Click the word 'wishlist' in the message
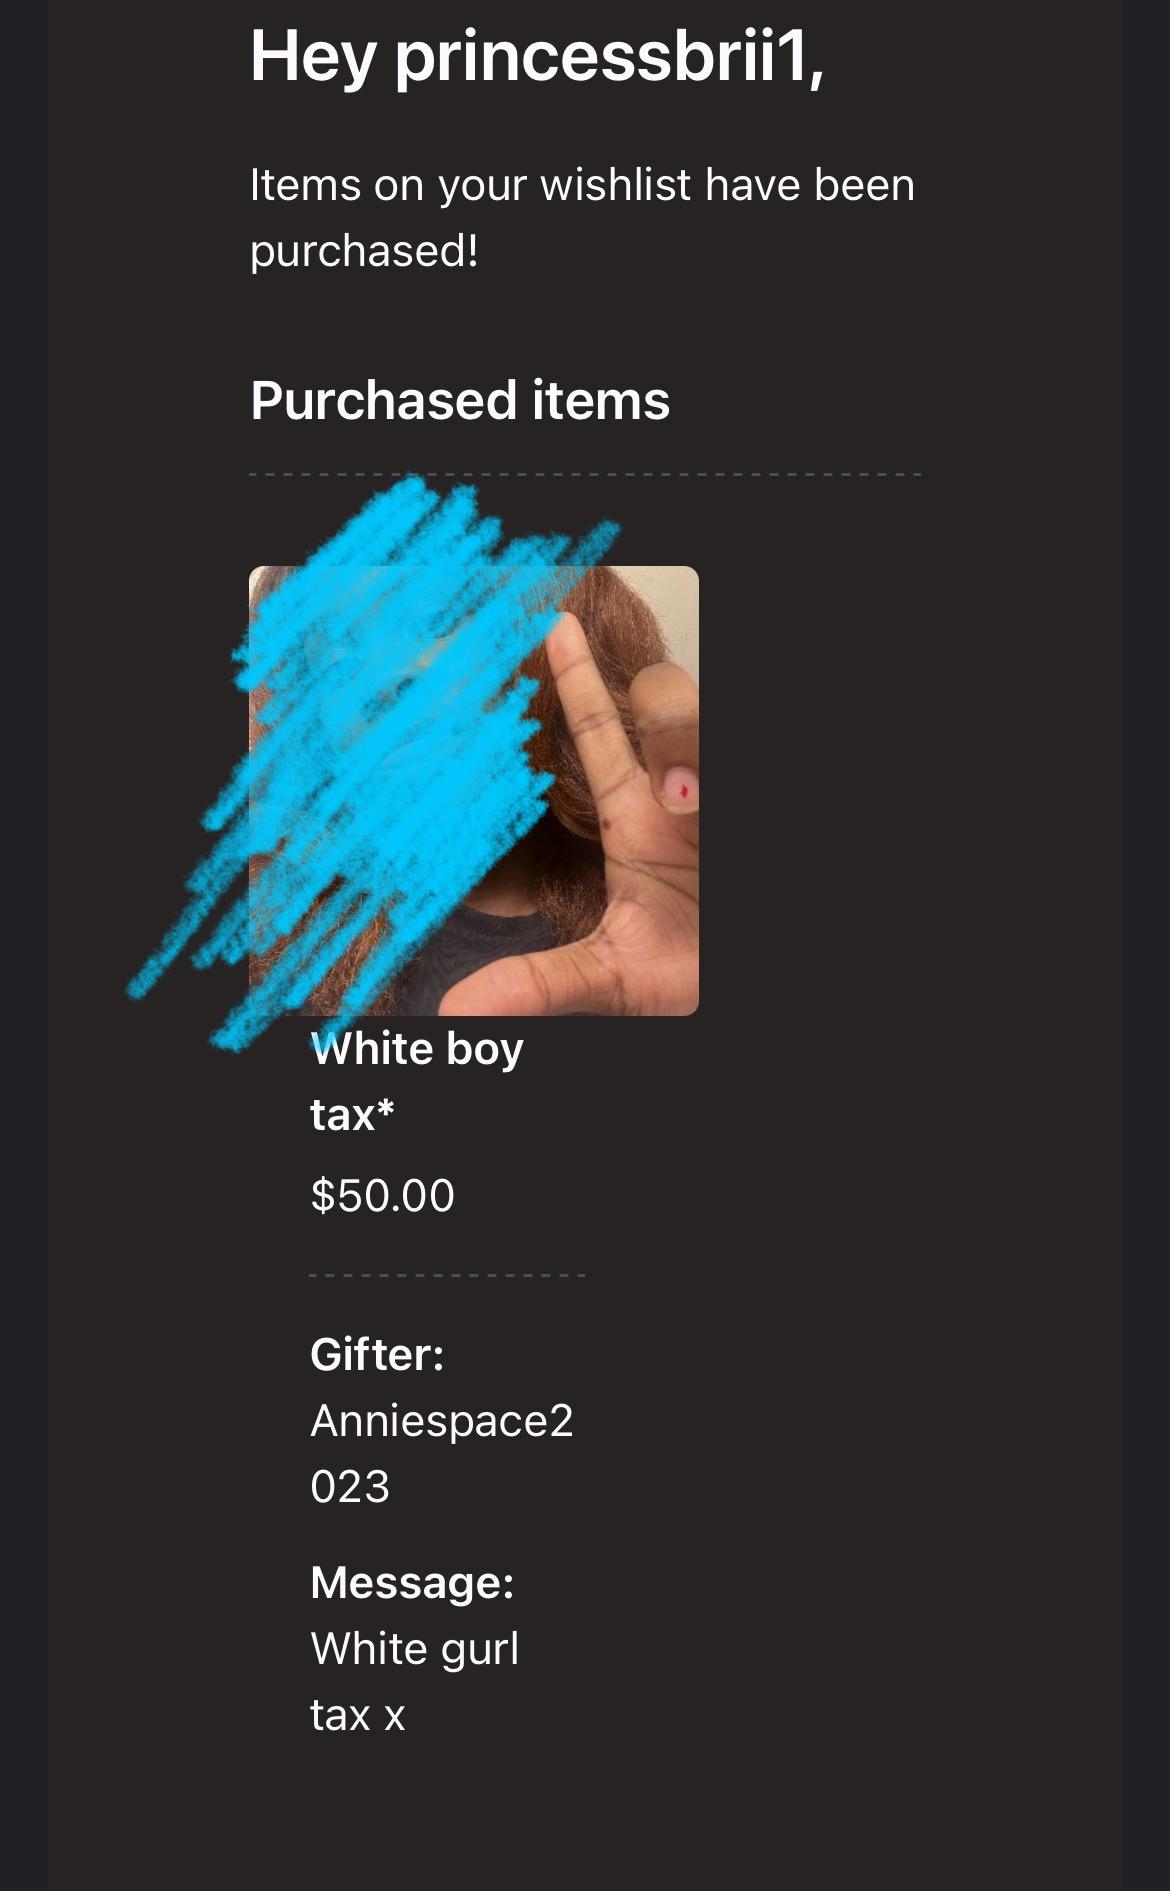 [x=616, y=185]
